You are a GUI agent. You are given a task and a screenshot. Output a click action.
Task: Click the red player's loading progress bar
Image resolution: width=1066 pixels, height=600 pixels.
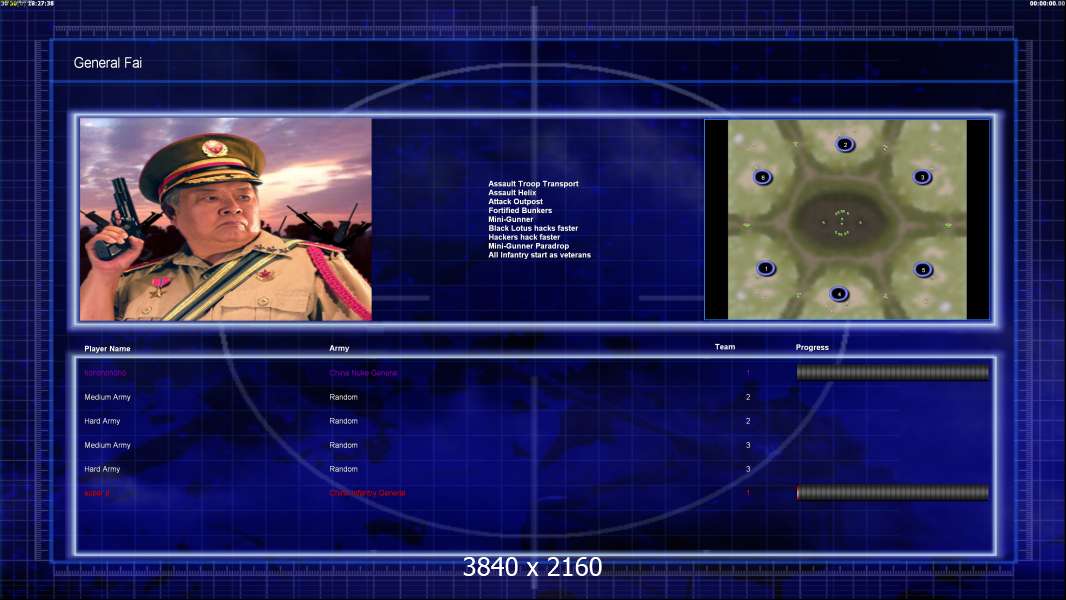[893, 493]
